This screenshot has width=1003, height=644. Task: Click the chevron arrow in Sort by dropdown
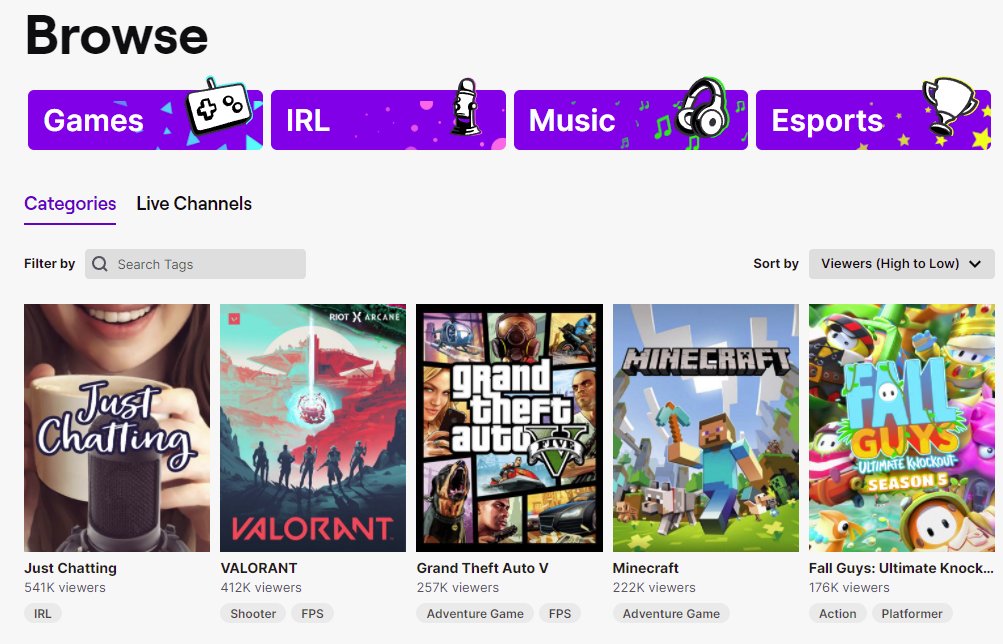click(x=975, y=264)
